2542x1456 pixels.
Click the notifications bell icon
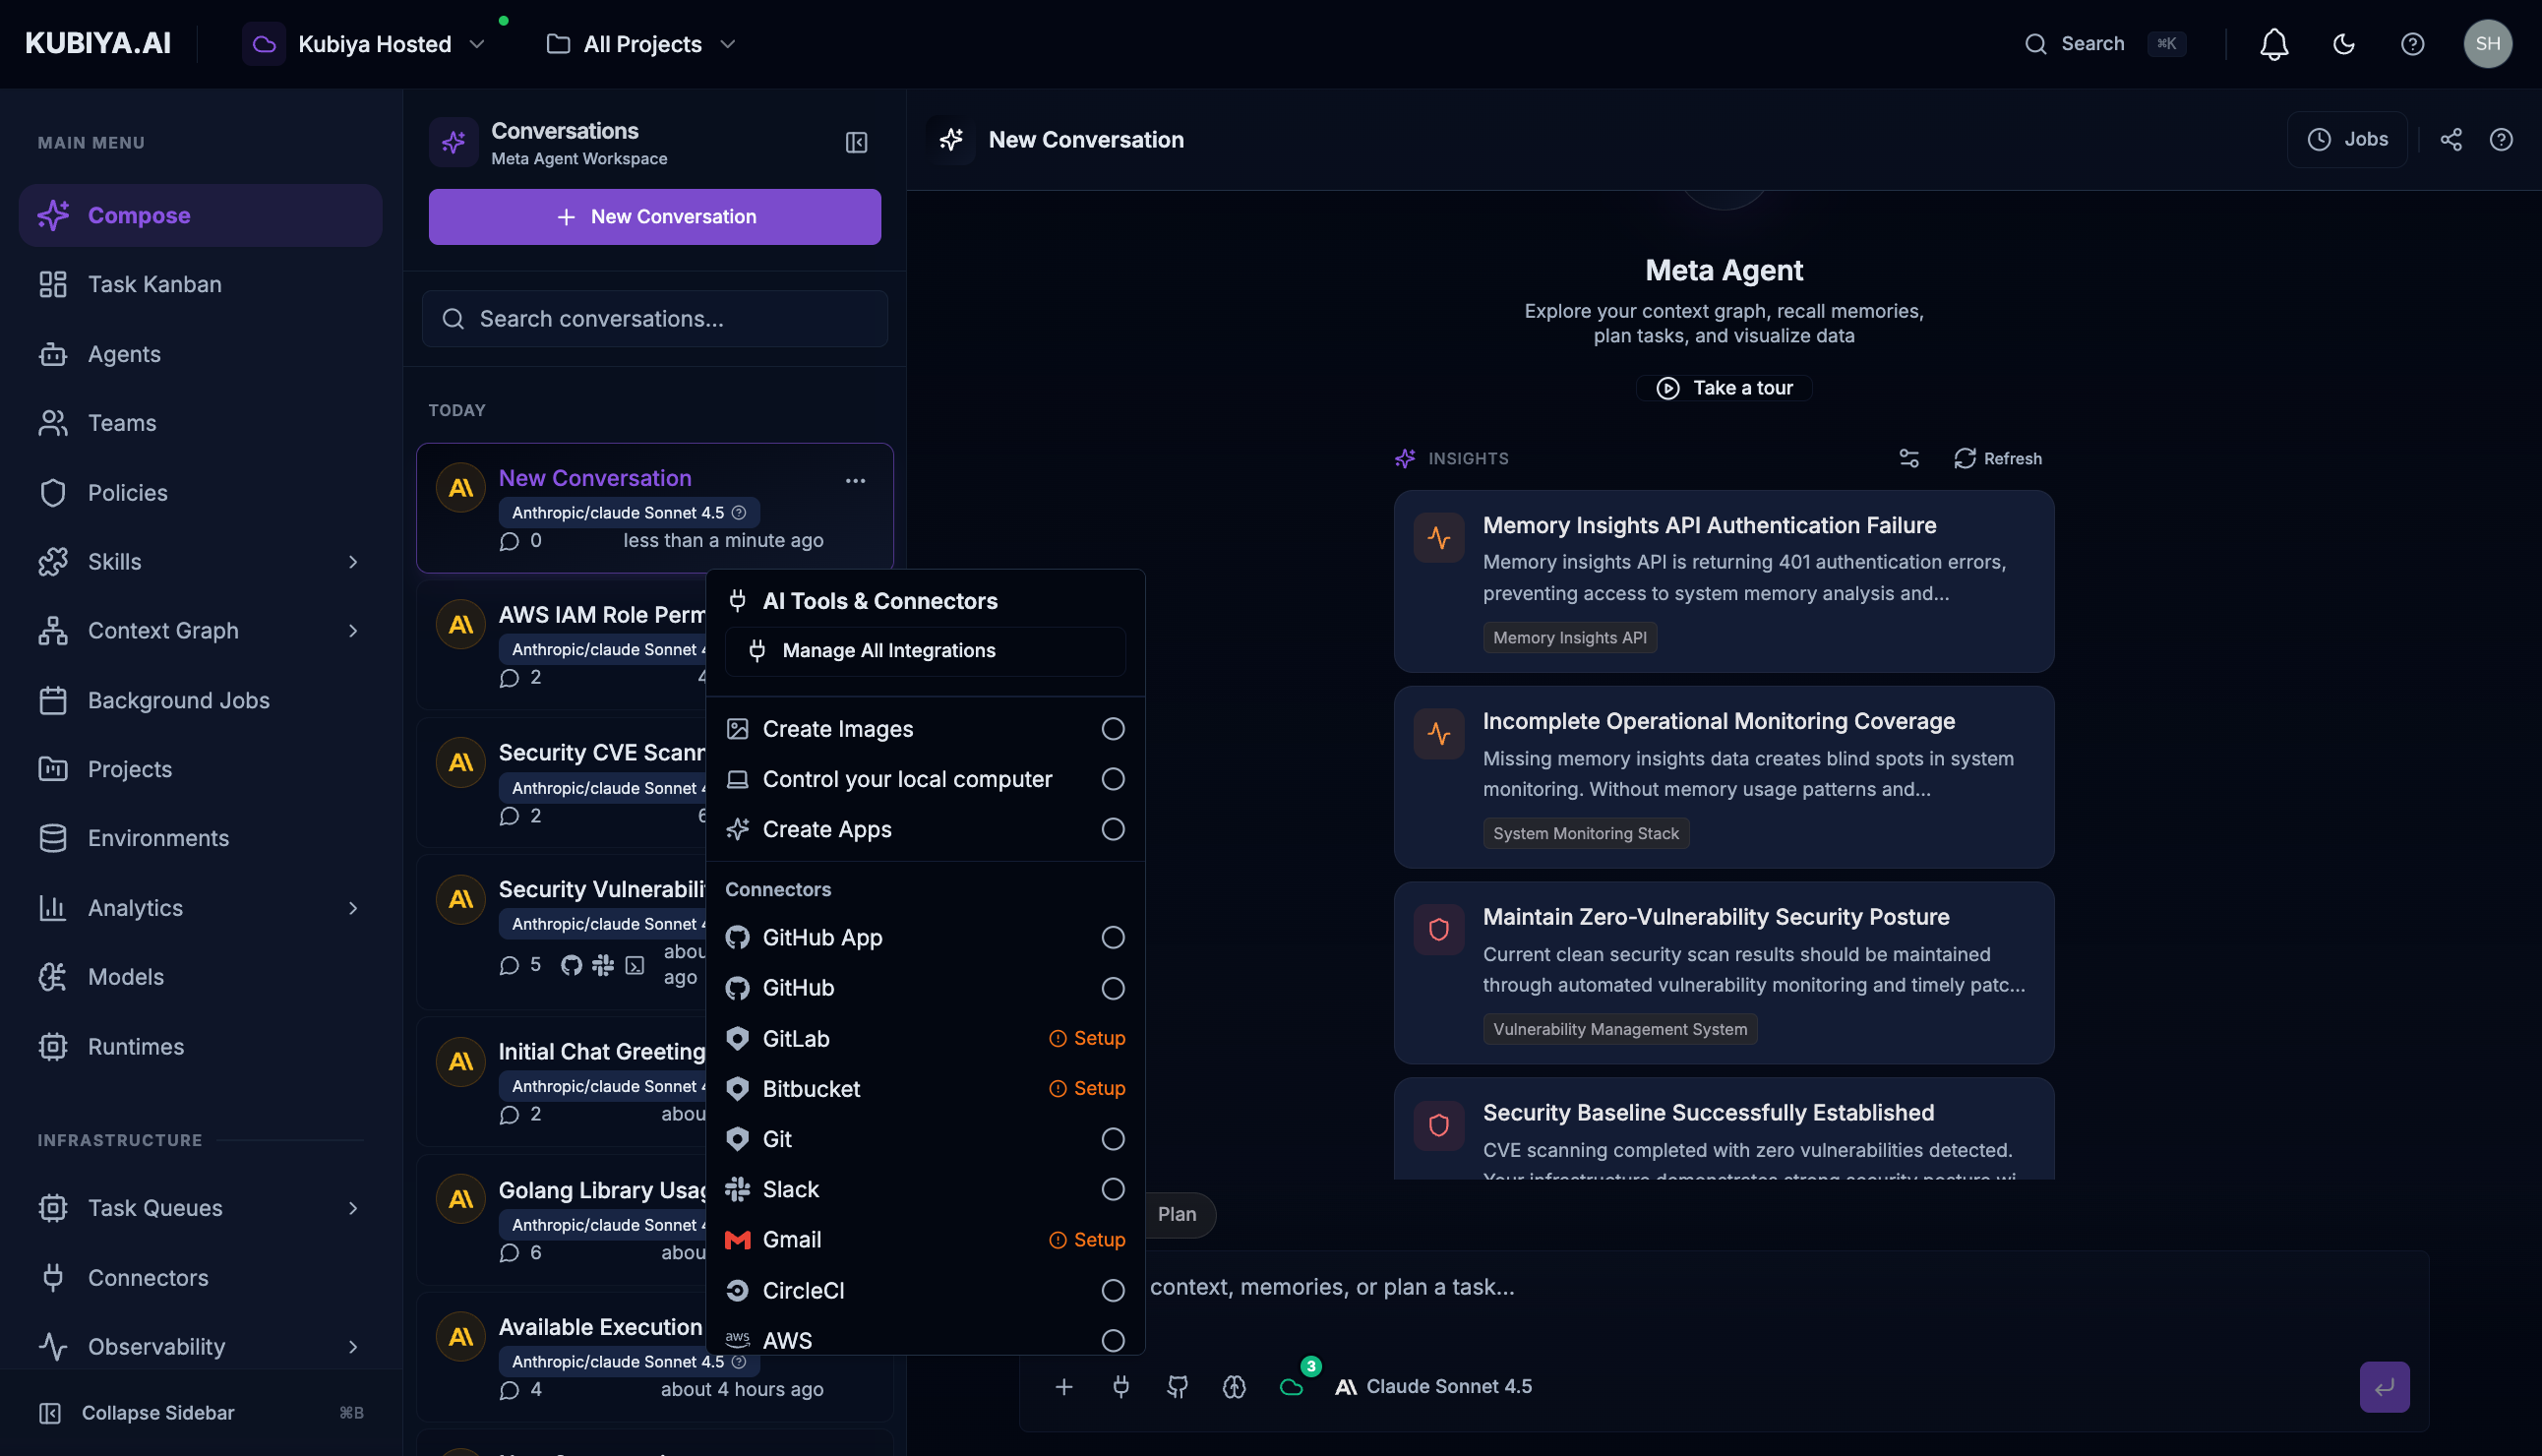2274,44
